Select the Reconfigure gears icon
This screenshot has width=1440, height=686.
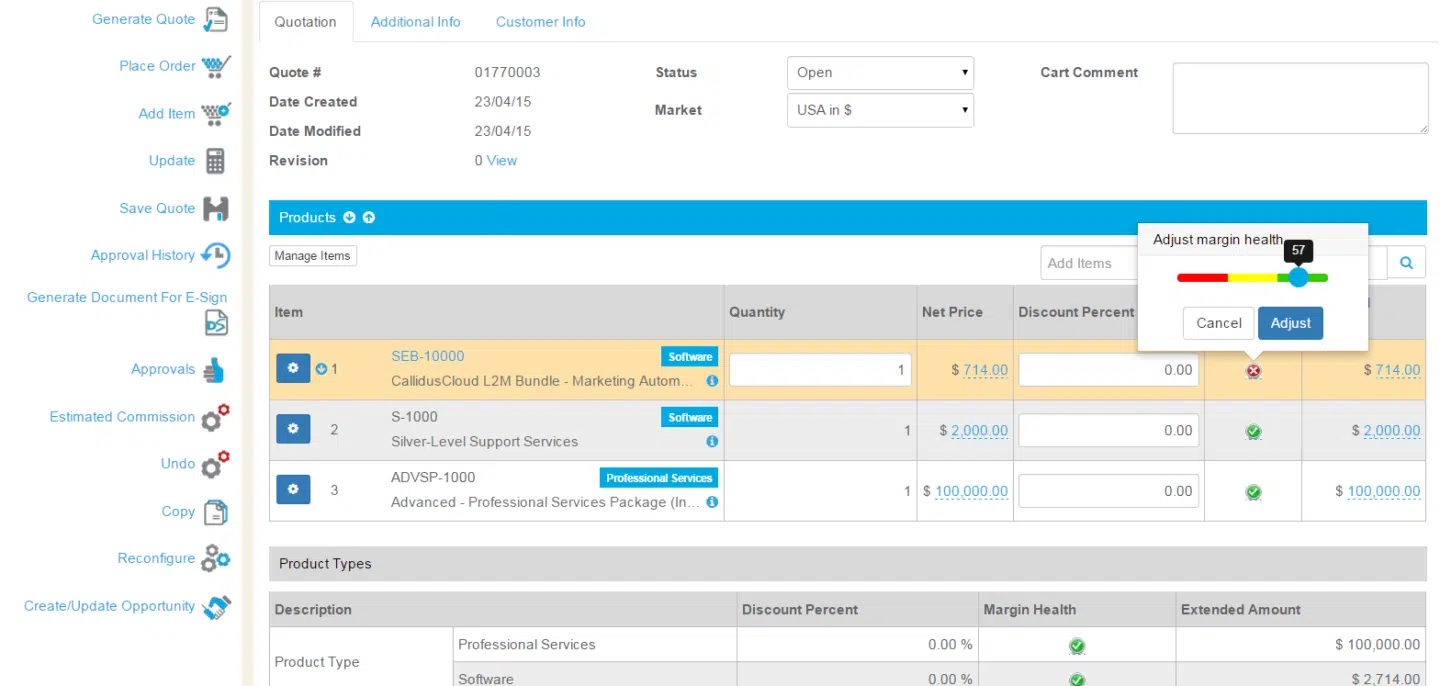point(215,558)
